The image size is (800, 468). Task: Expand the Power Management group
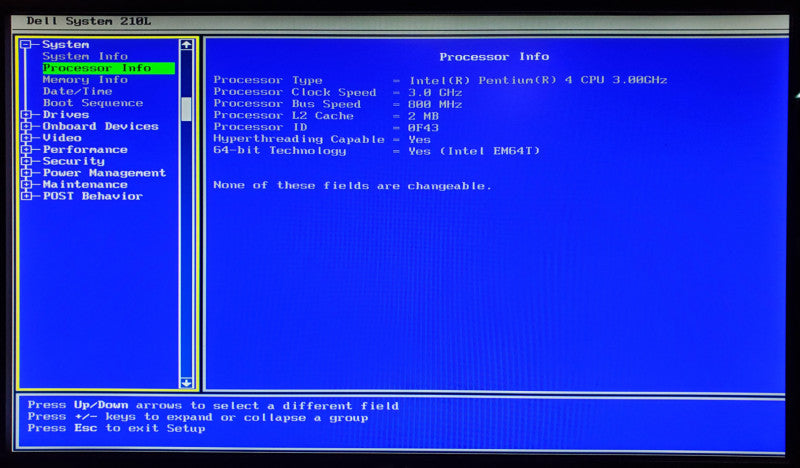tap(27, 173)
